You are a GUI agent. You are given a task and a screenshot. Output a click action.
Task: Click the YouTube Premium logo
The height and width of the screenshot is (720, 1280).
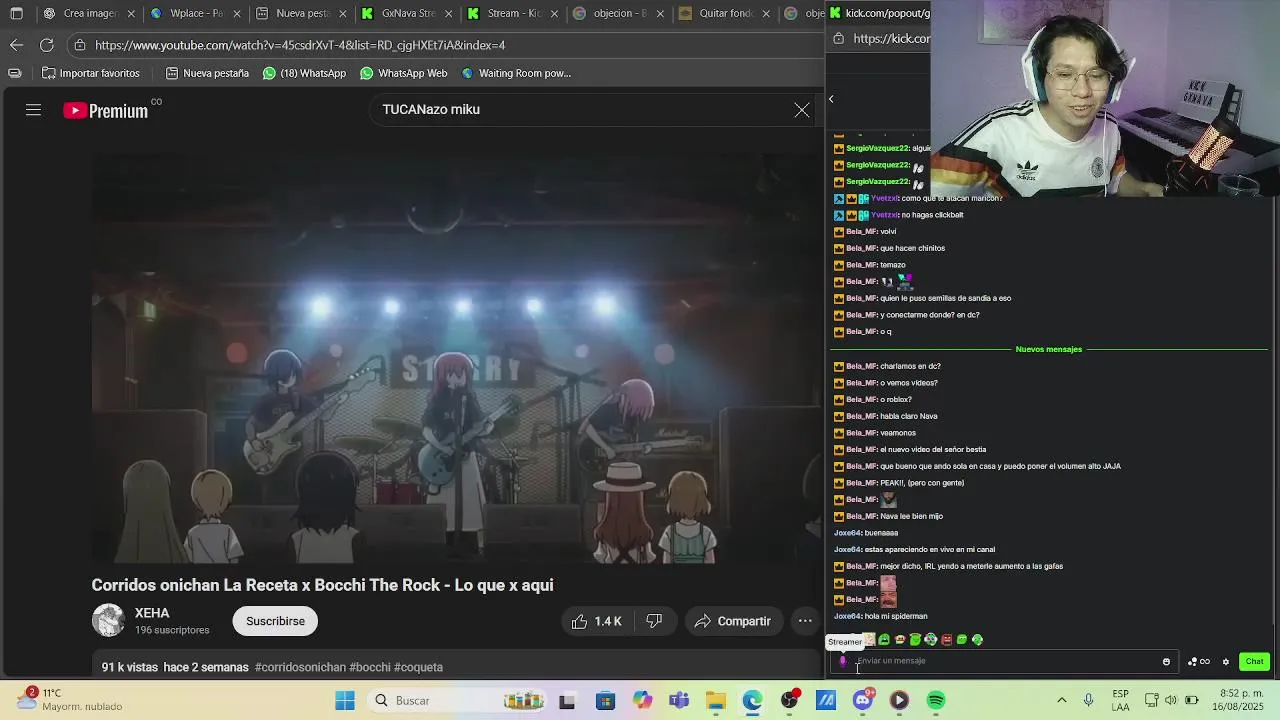coord(106,110)
